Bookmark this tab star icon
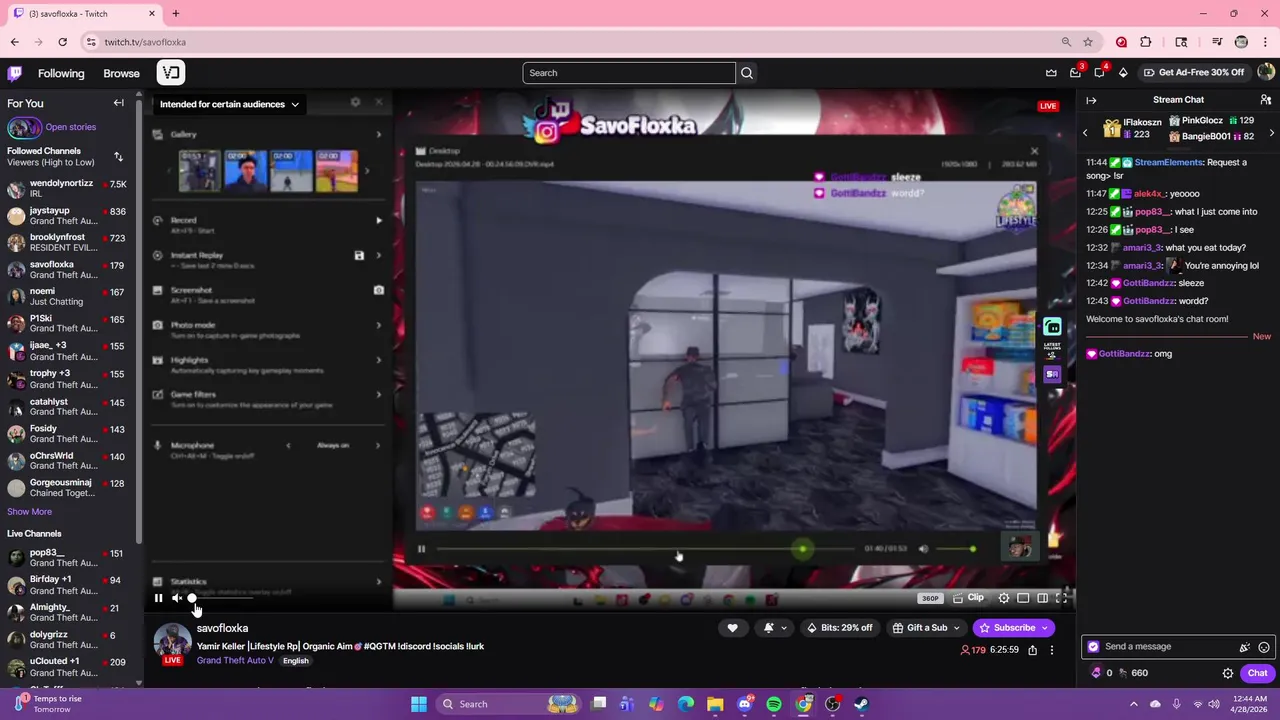This screenshot has height=720, width=1280. click(1088, 42)
